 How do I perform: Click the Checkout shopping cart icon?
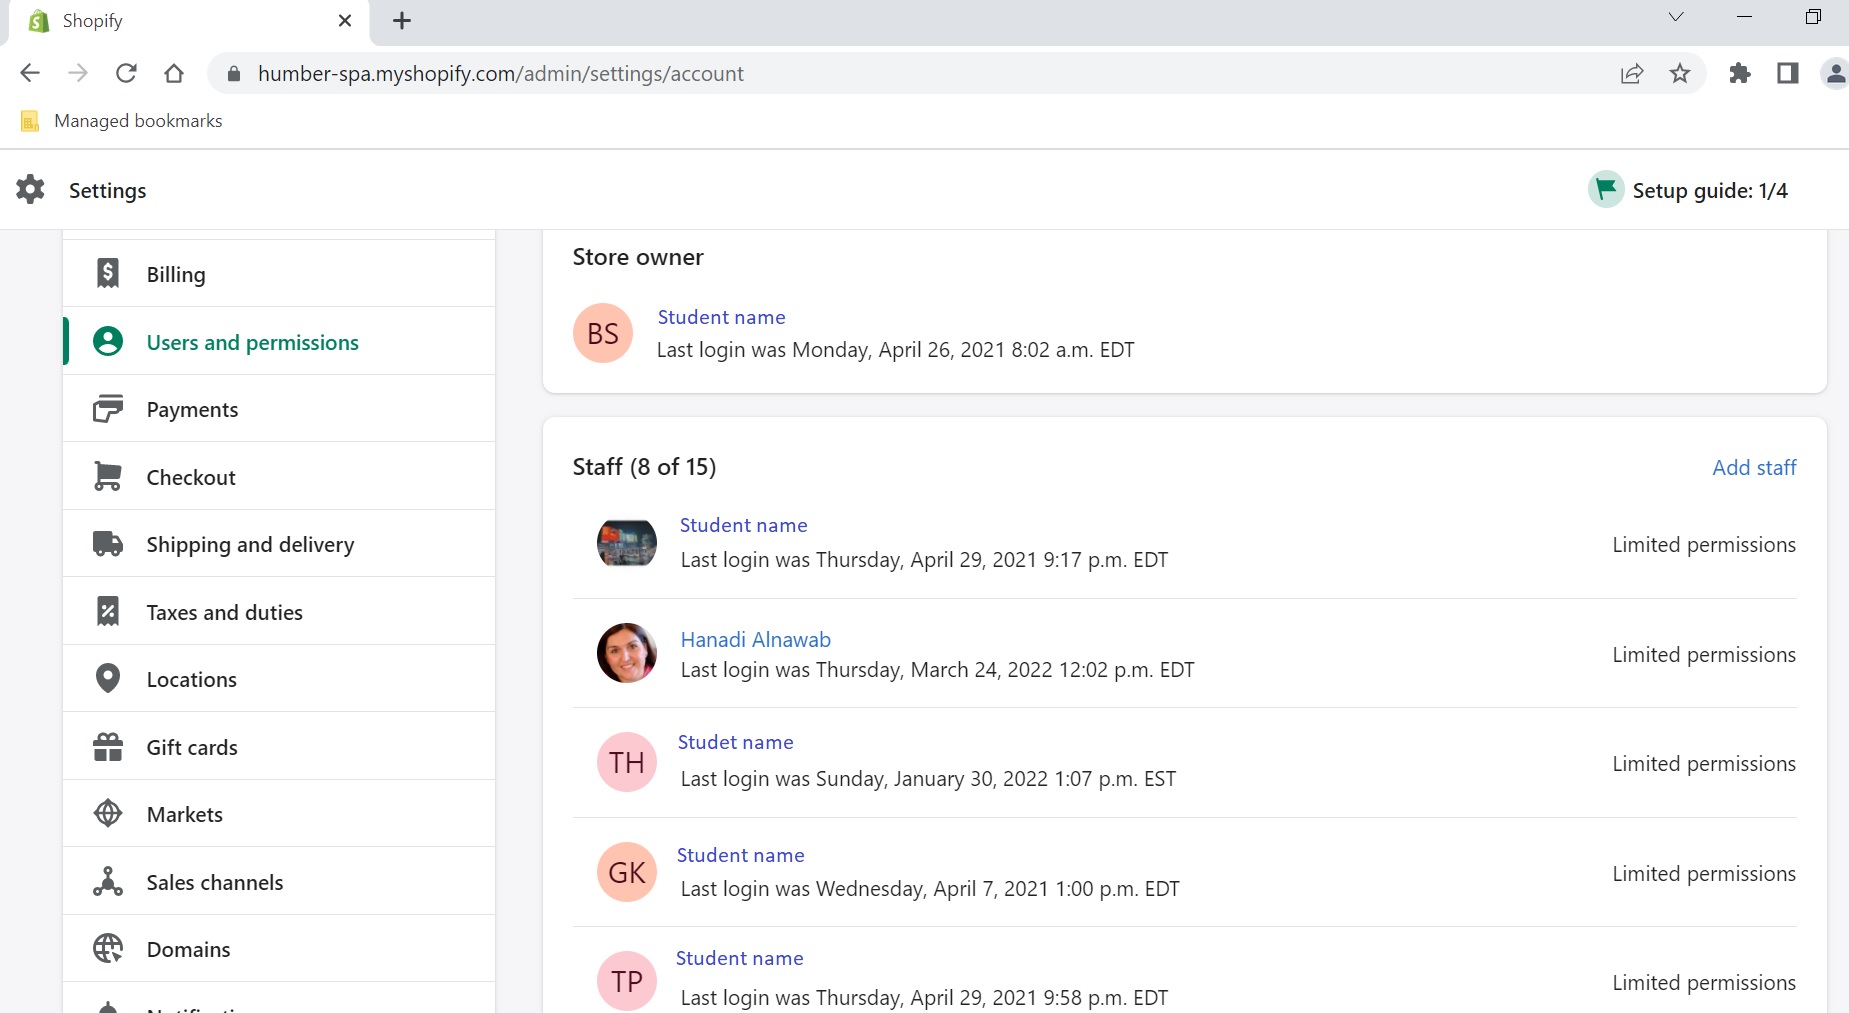click(x=108, y=477)
